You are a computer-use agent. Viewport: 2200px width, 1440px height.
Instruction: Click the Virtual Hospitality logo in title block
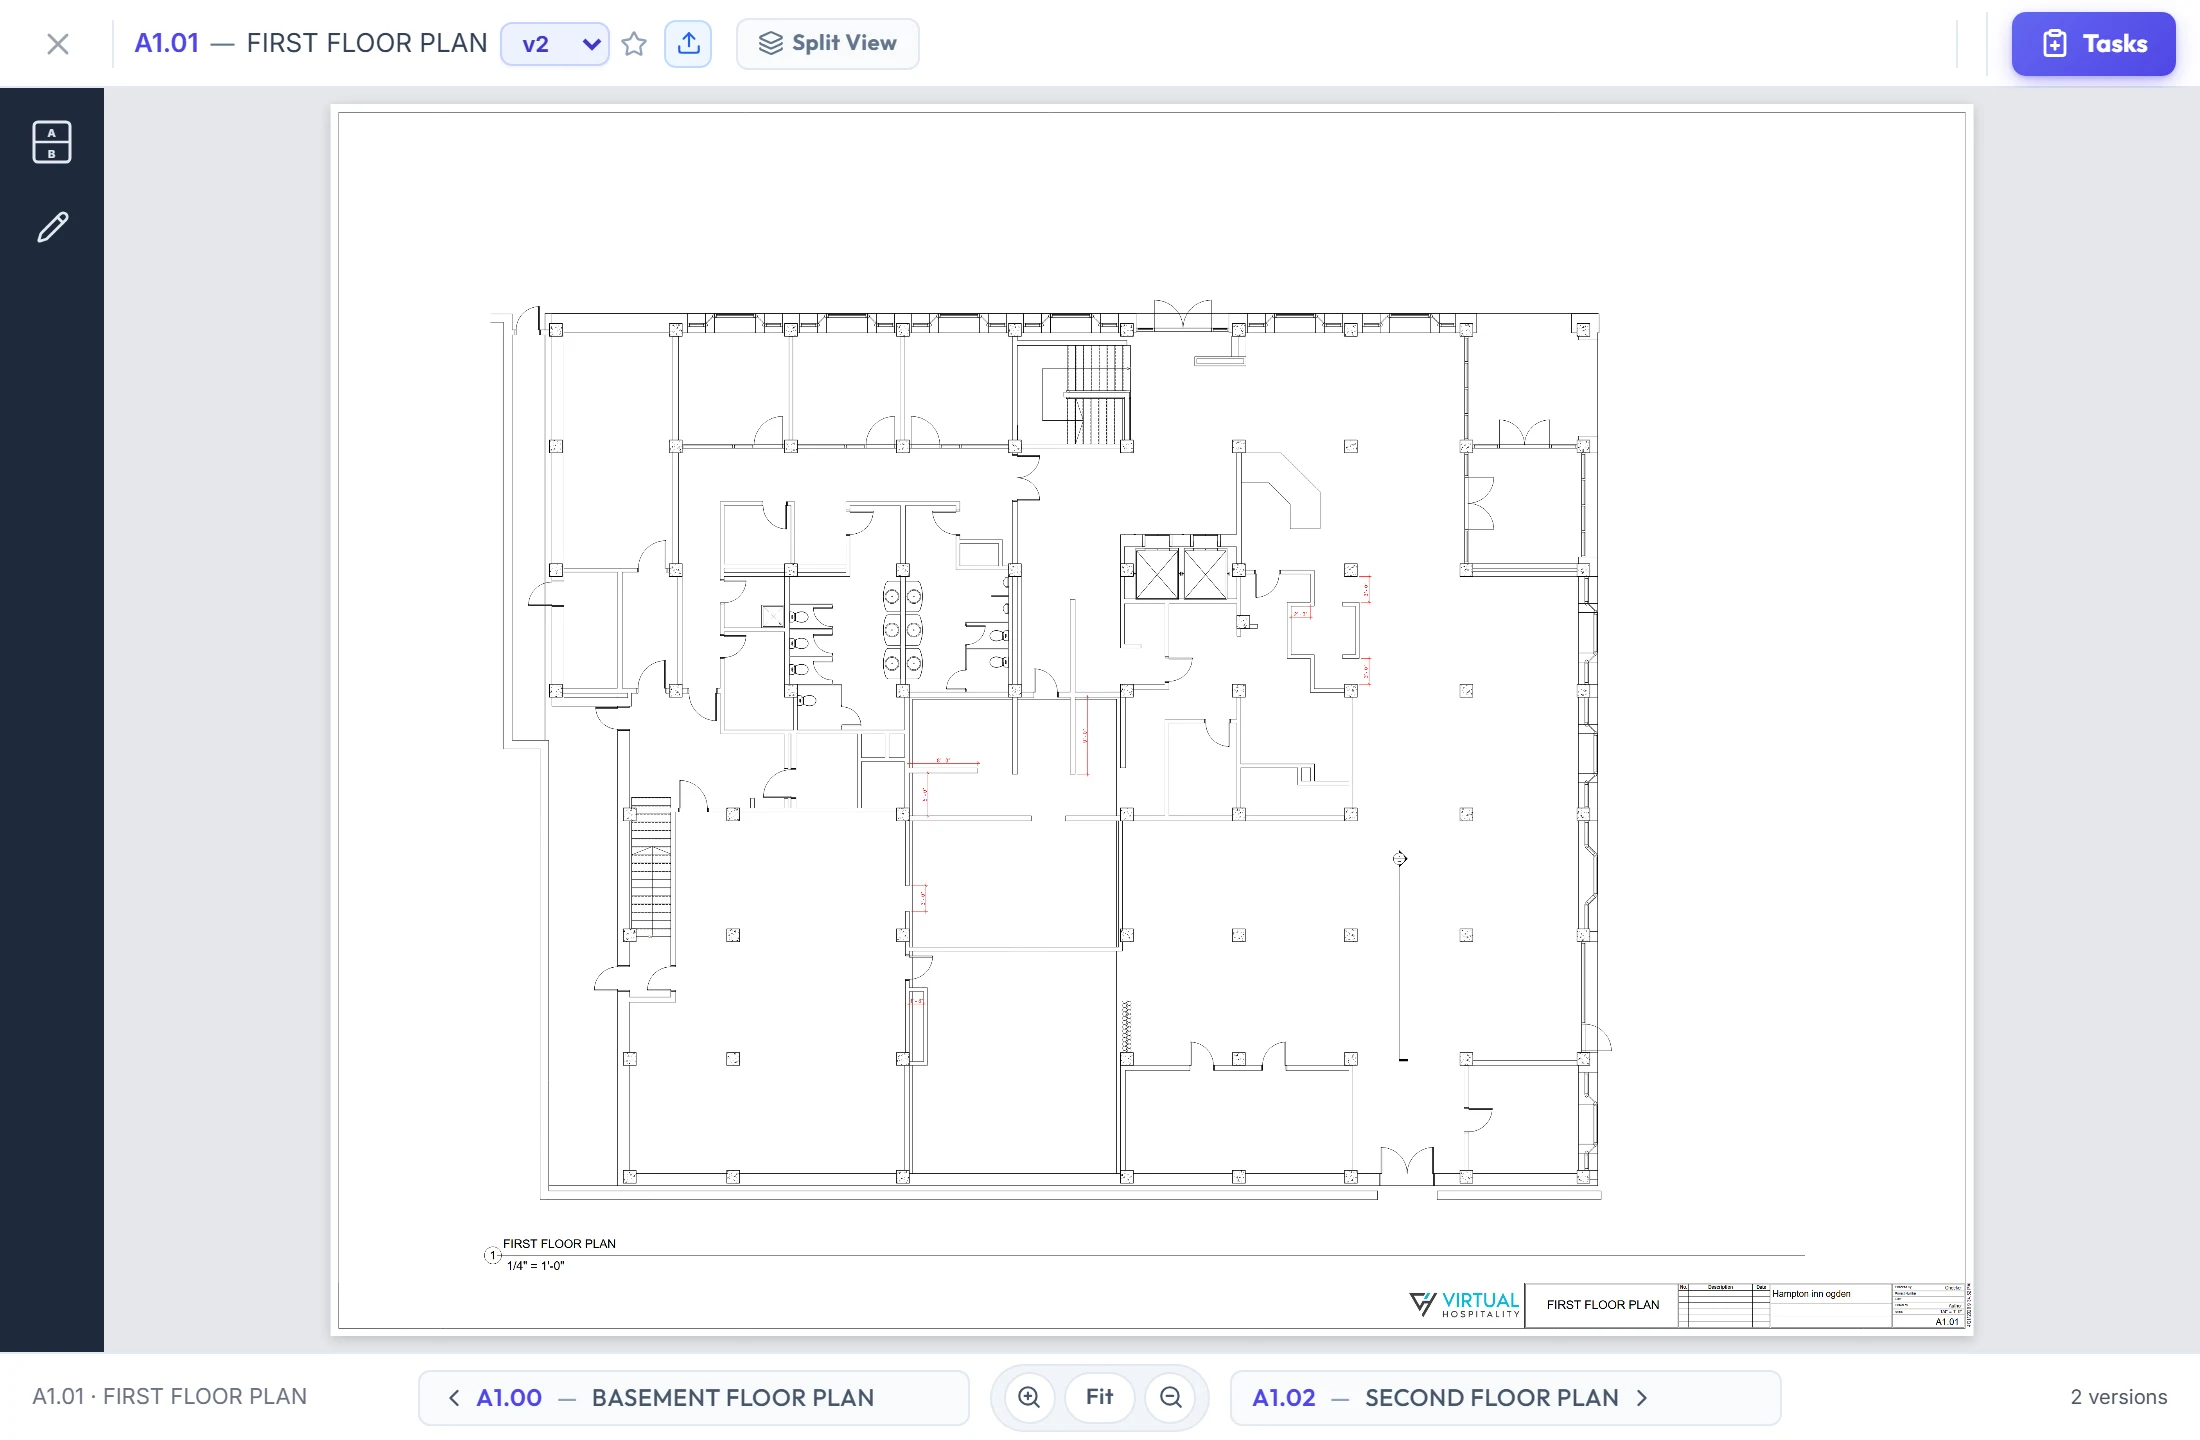(x=1465, y=1305)
